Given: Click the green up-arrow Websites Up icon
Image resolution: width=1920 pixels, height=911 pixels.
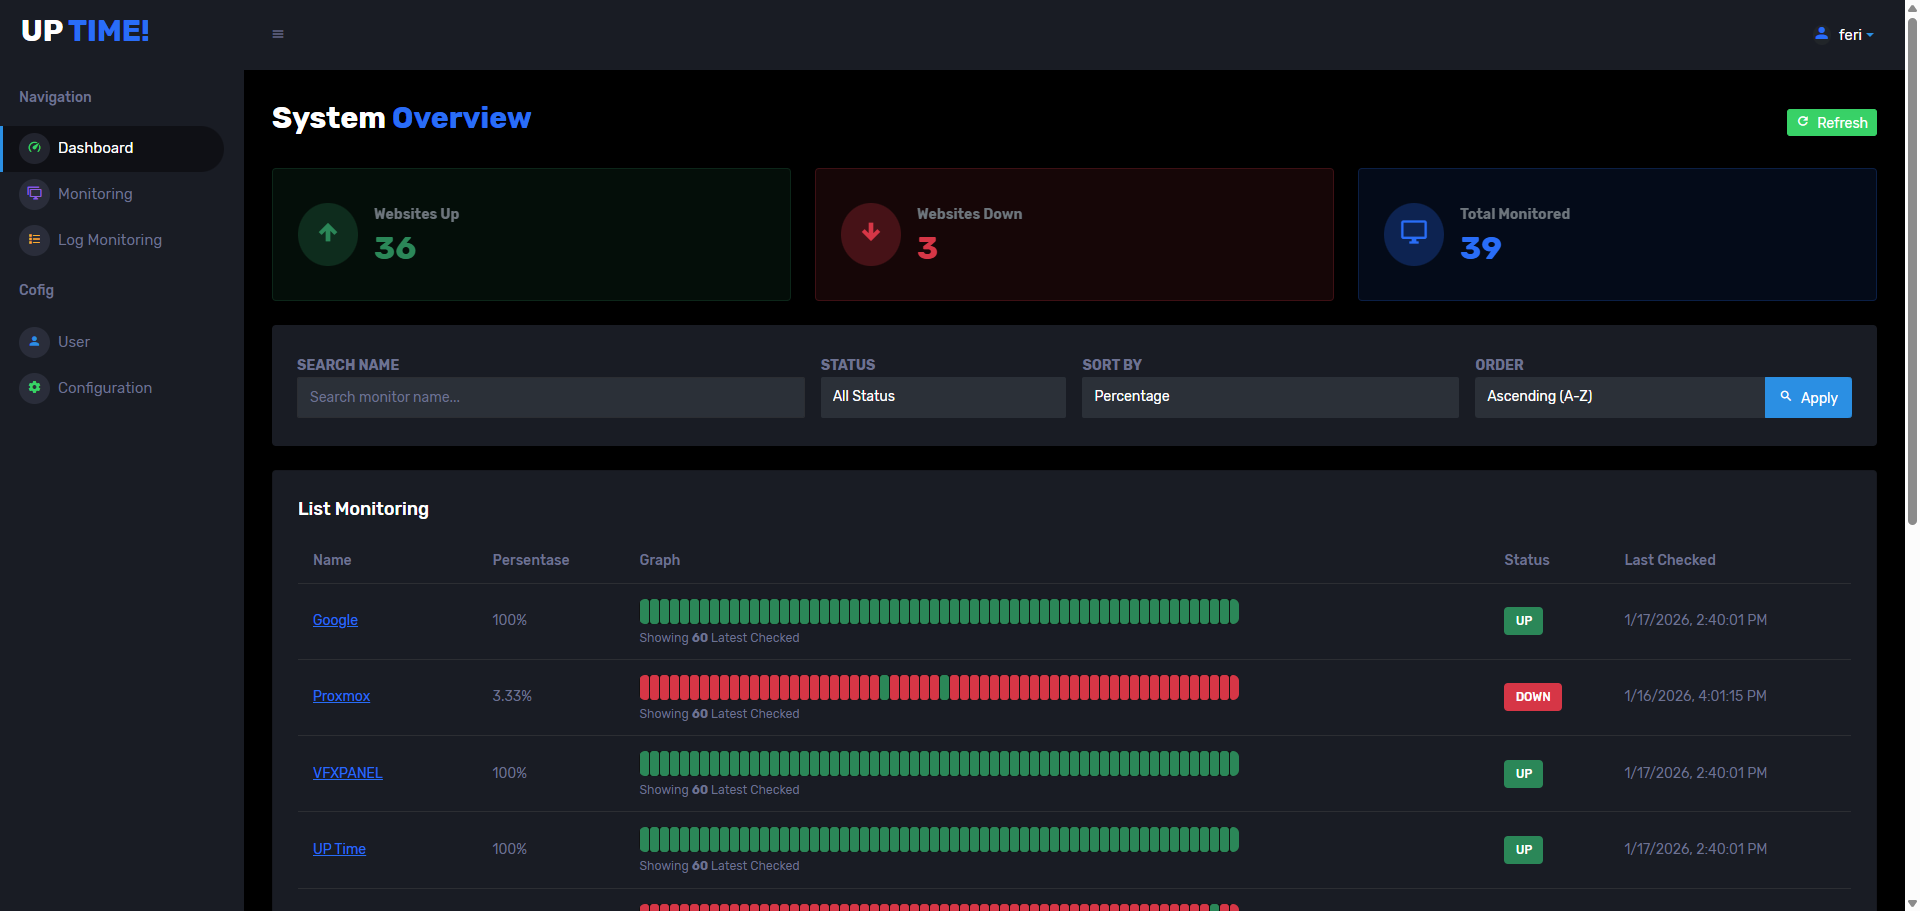Looking at the screenshot, I should tap(327, 234).
